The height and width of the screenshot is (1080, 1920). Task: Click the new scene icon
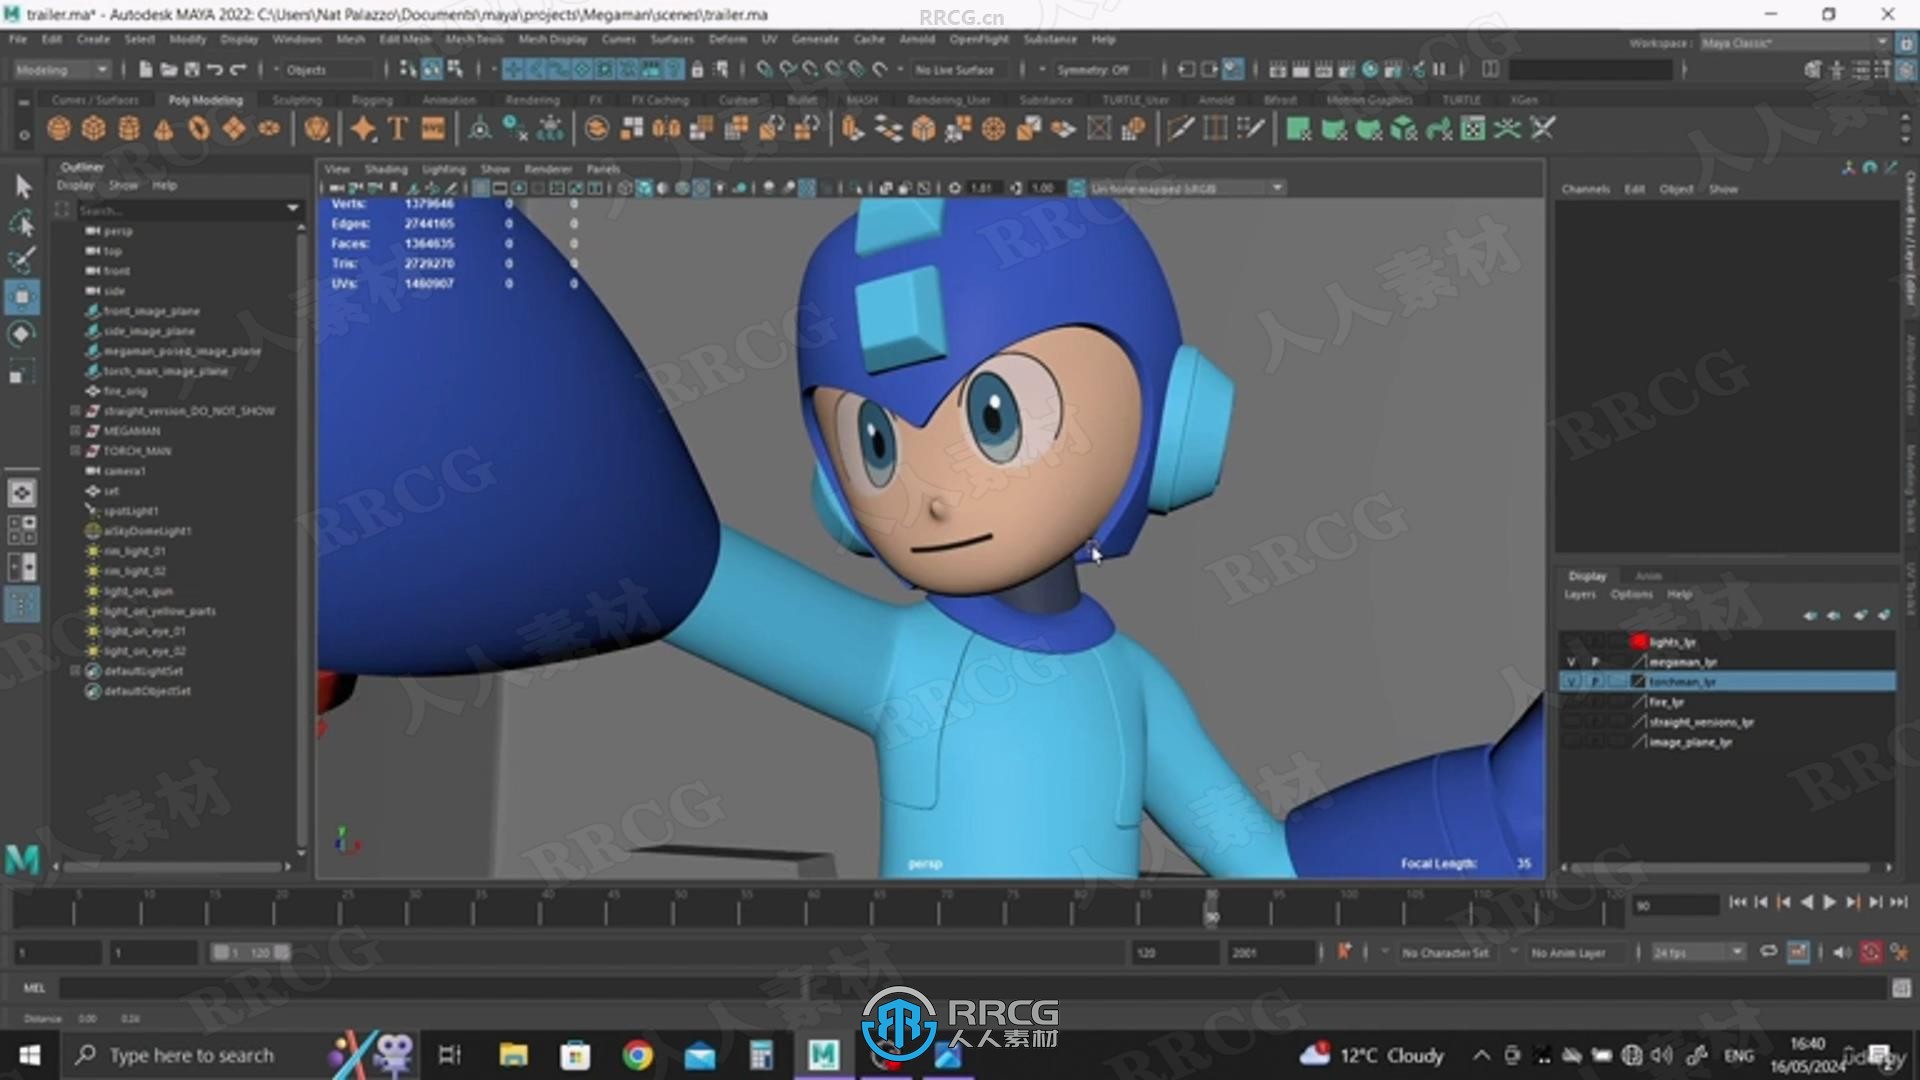[x=146, y=70]
